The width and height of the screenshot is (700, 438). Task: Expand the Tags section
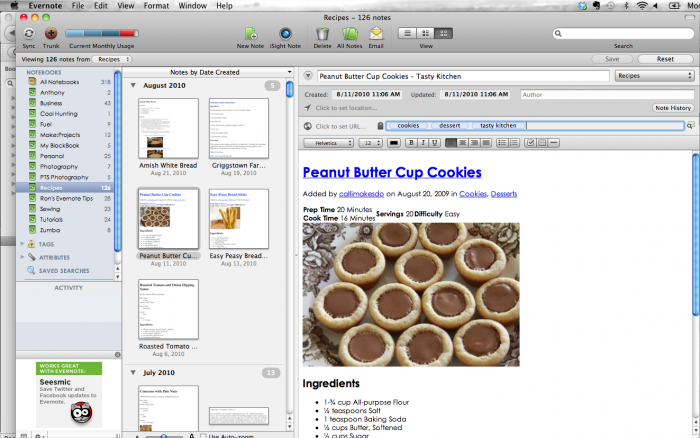(x=22, y=244)
